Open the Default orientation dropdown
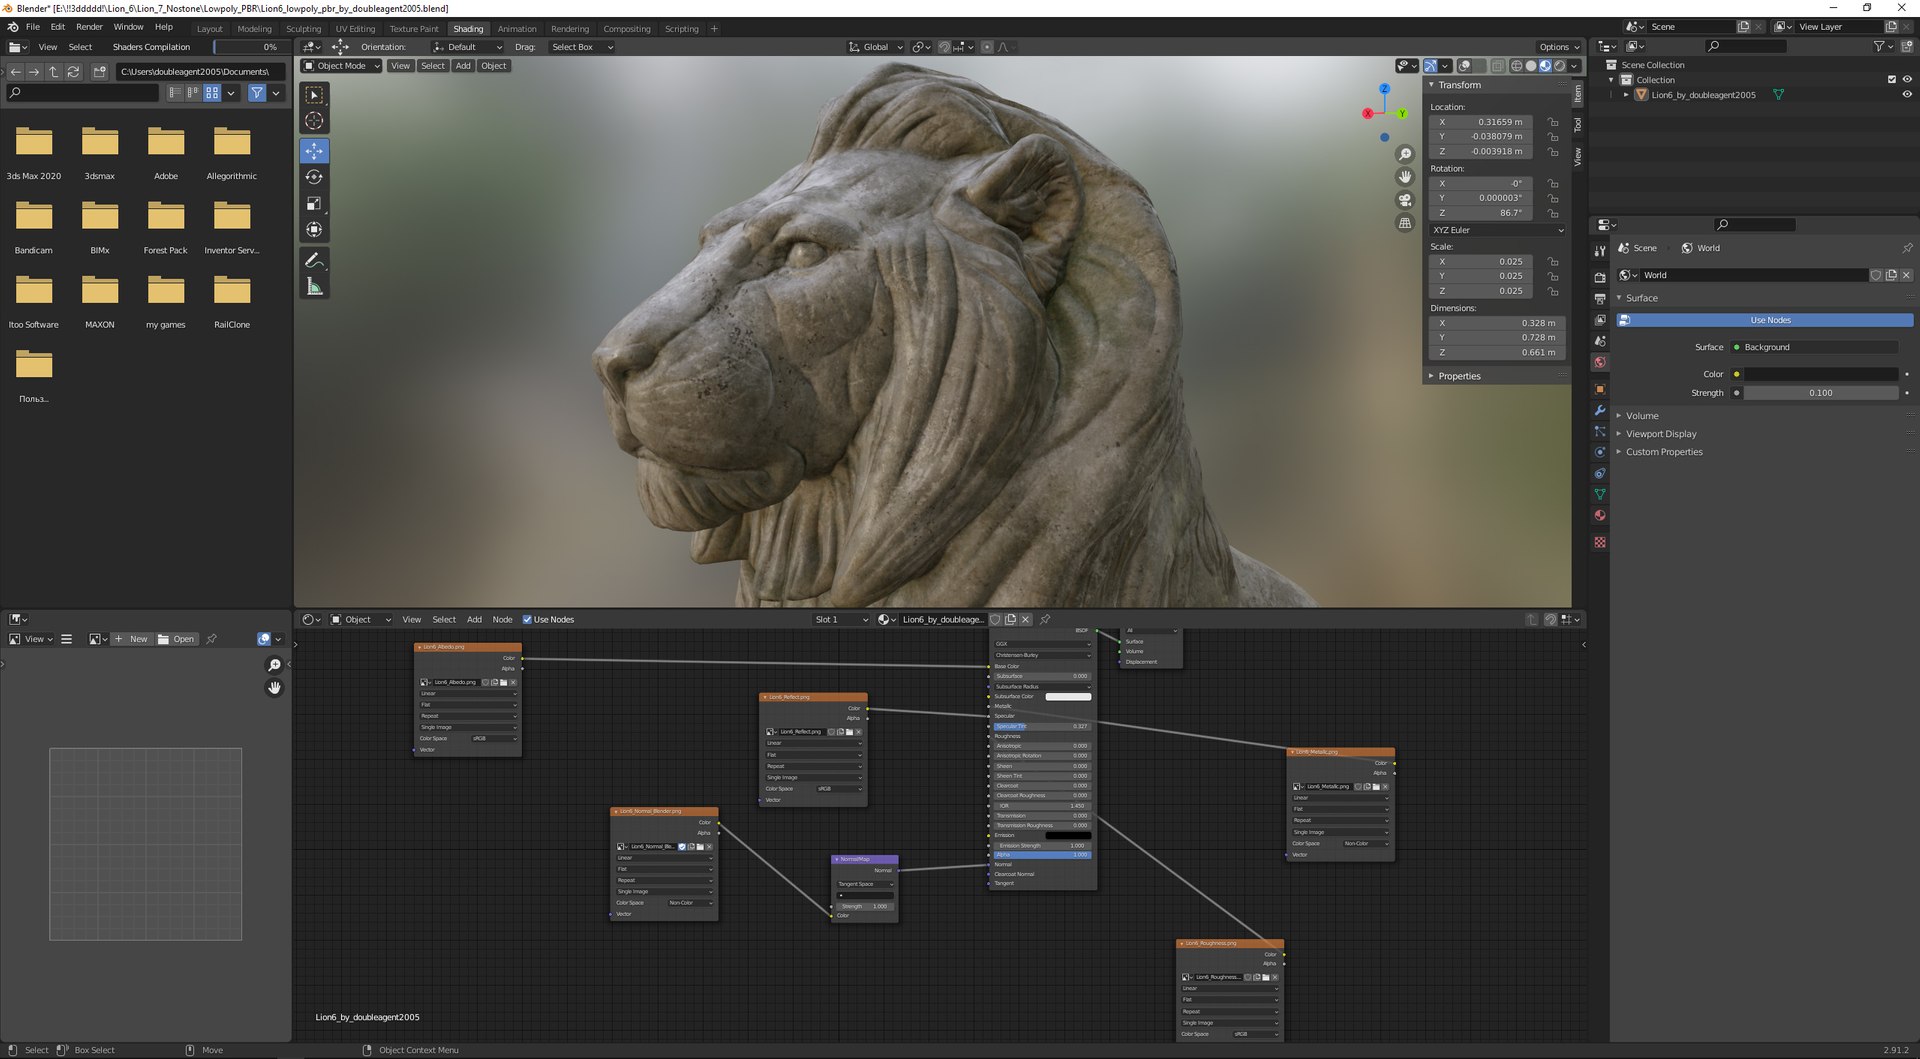Screen dimensions: 1920x1059 click(468, 47)
